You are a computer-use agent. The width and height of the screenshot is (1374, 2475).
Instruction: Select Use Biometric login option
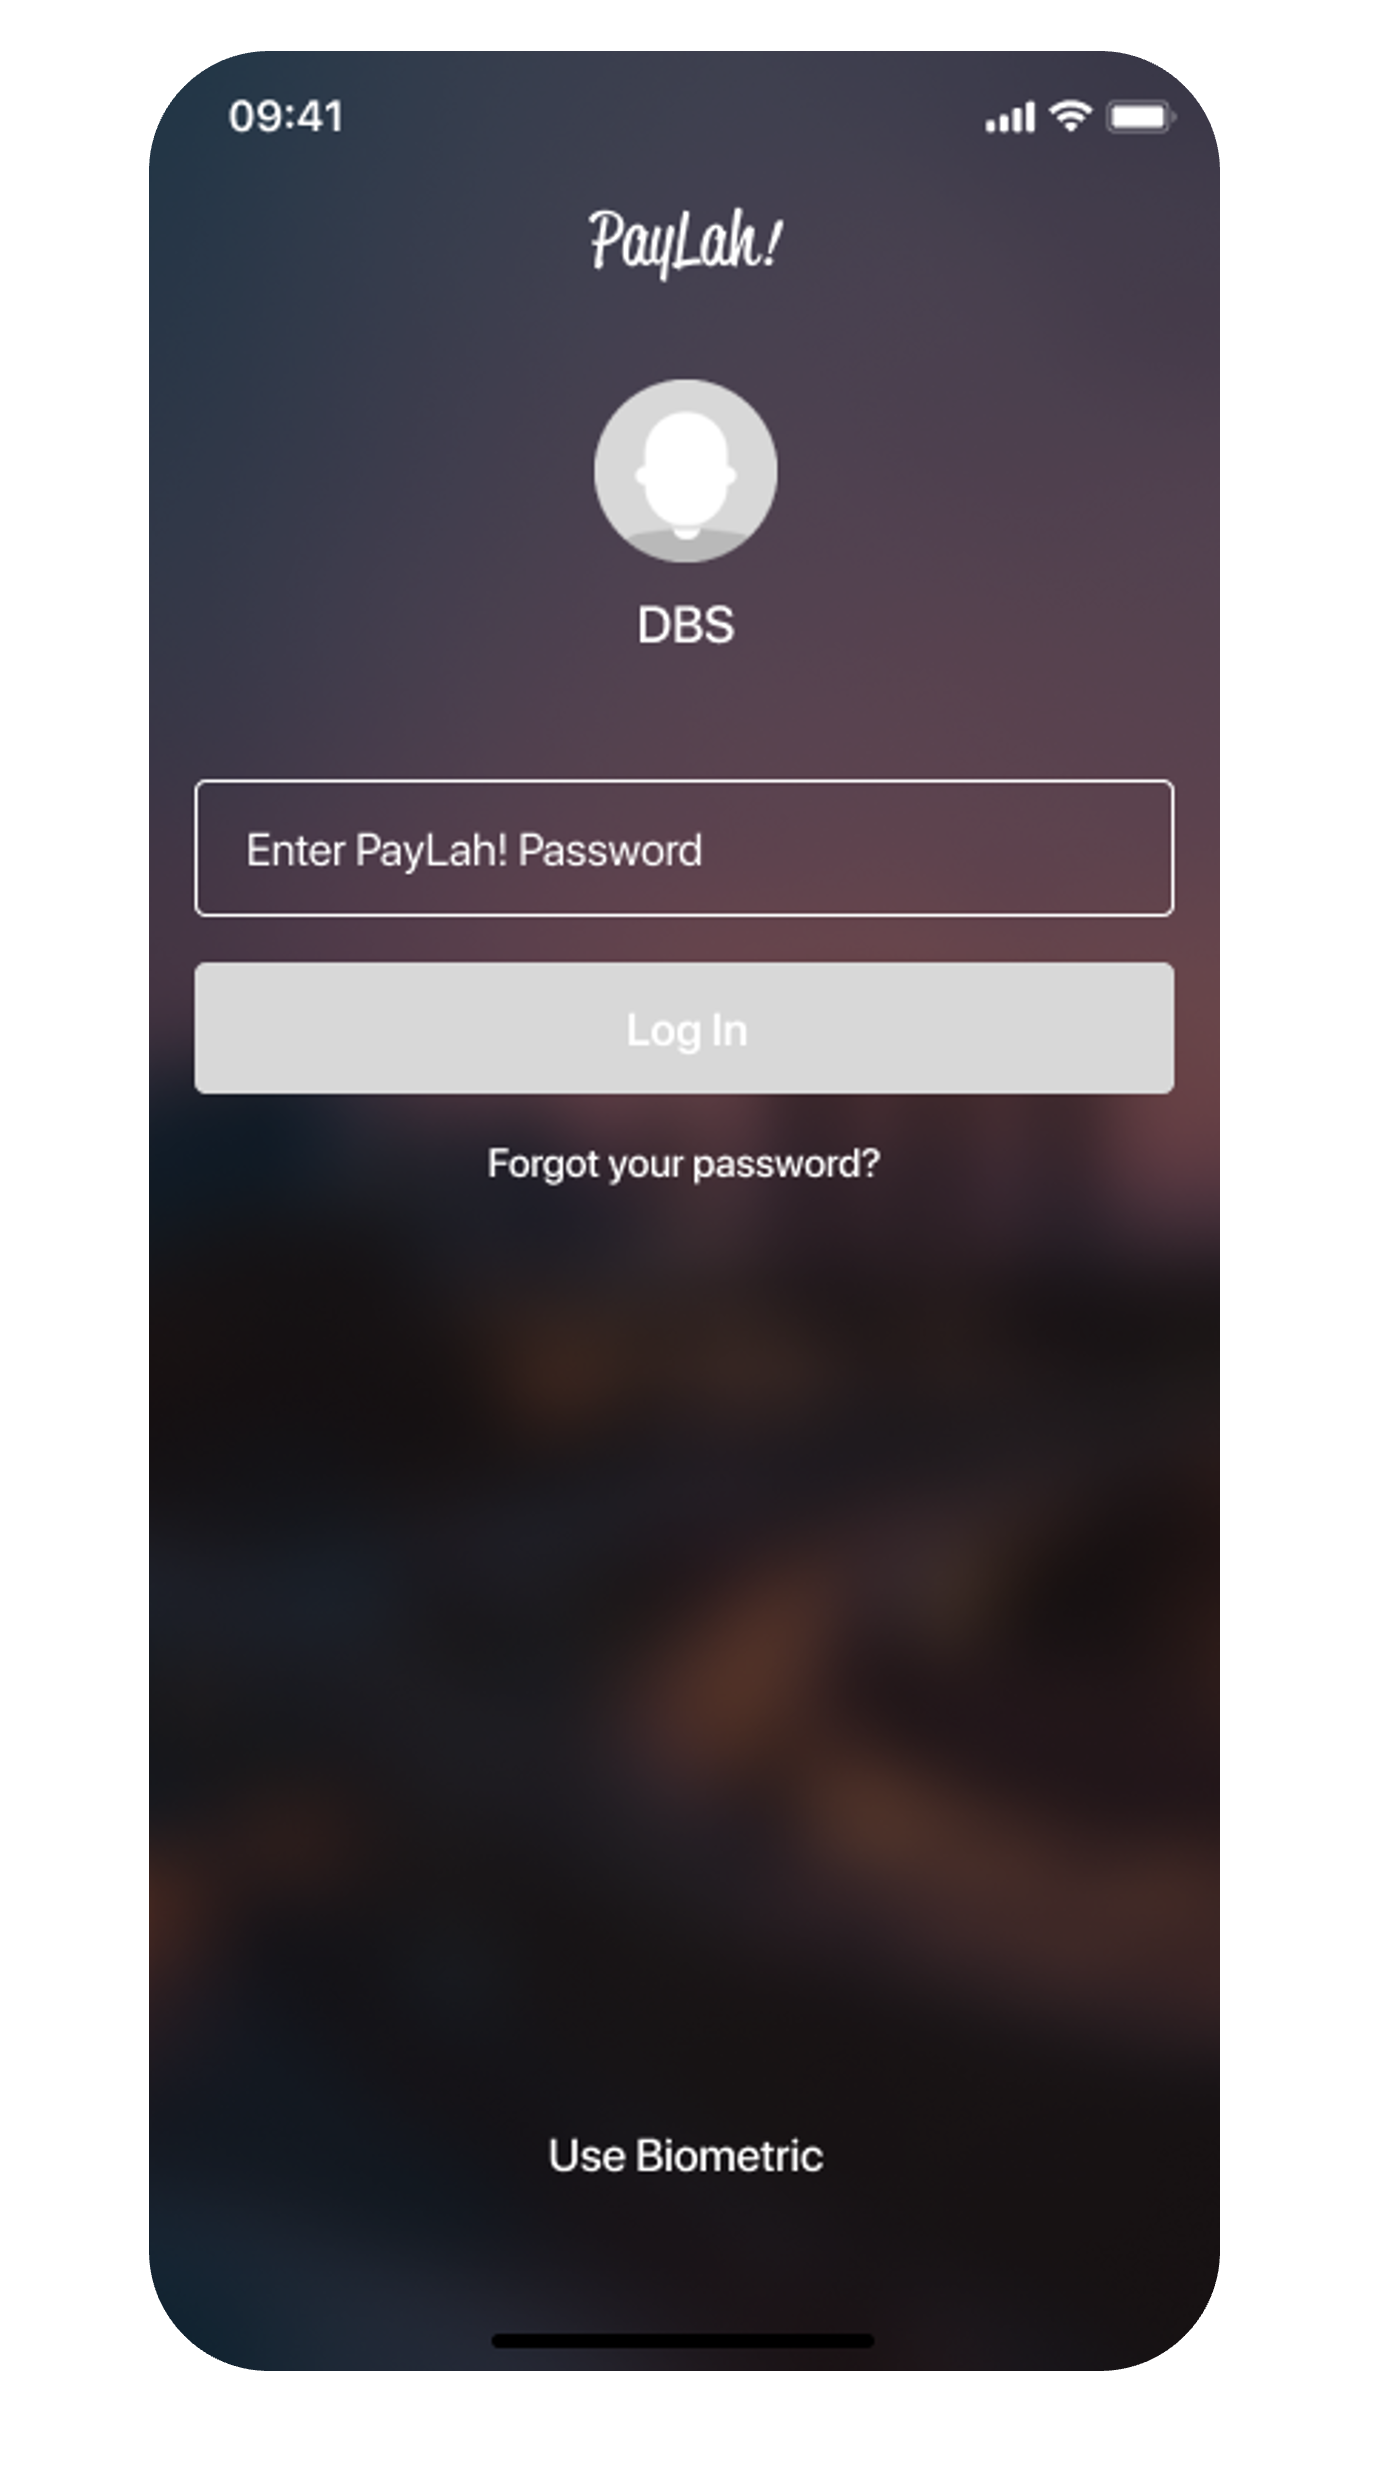[x=686, y=2155]
